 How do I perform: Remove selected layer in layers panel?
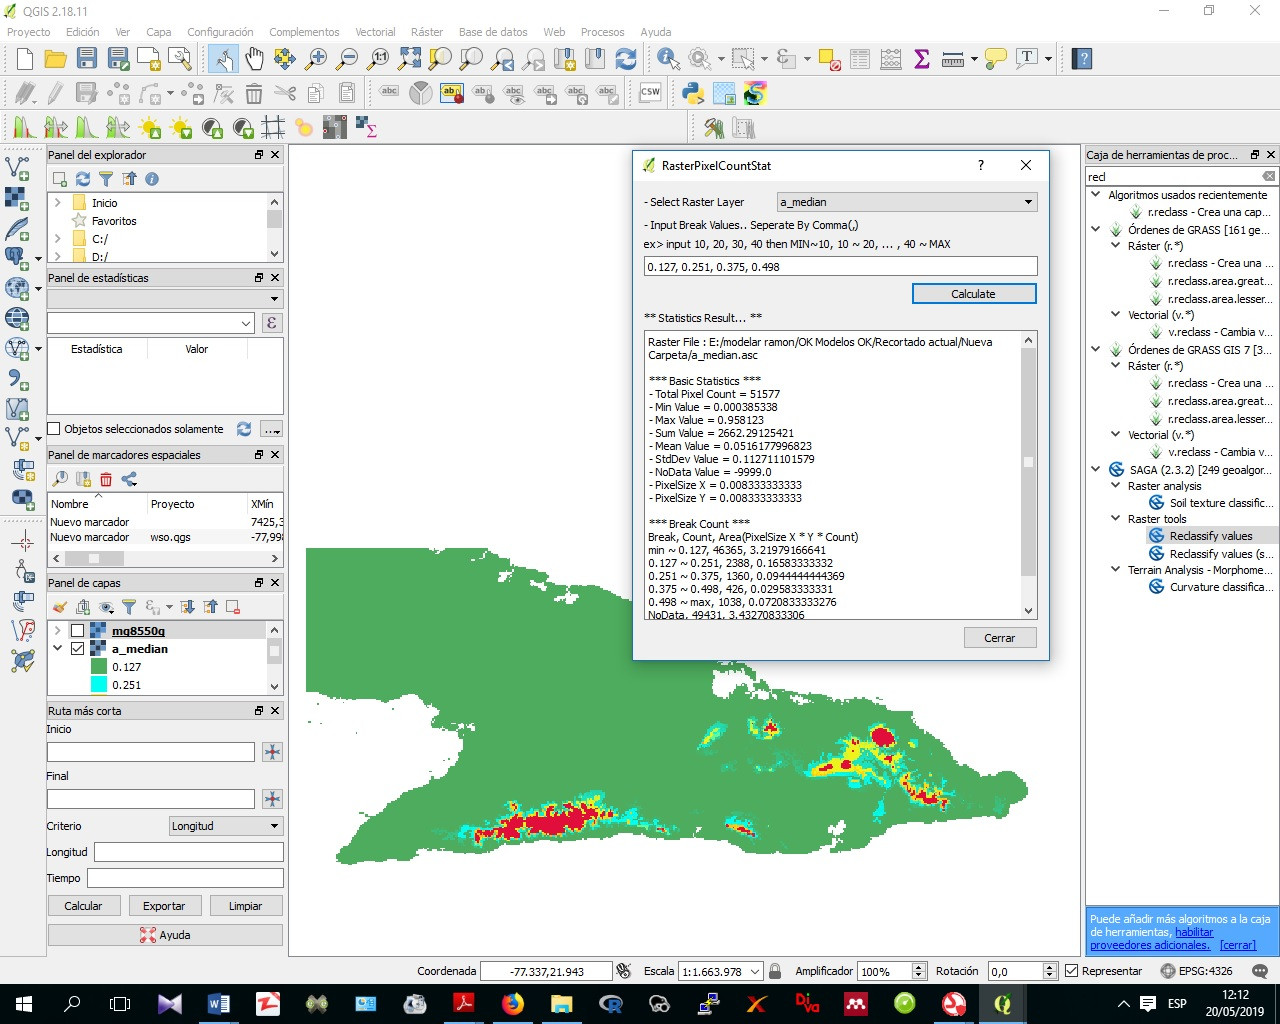click(x=233, y=607)
